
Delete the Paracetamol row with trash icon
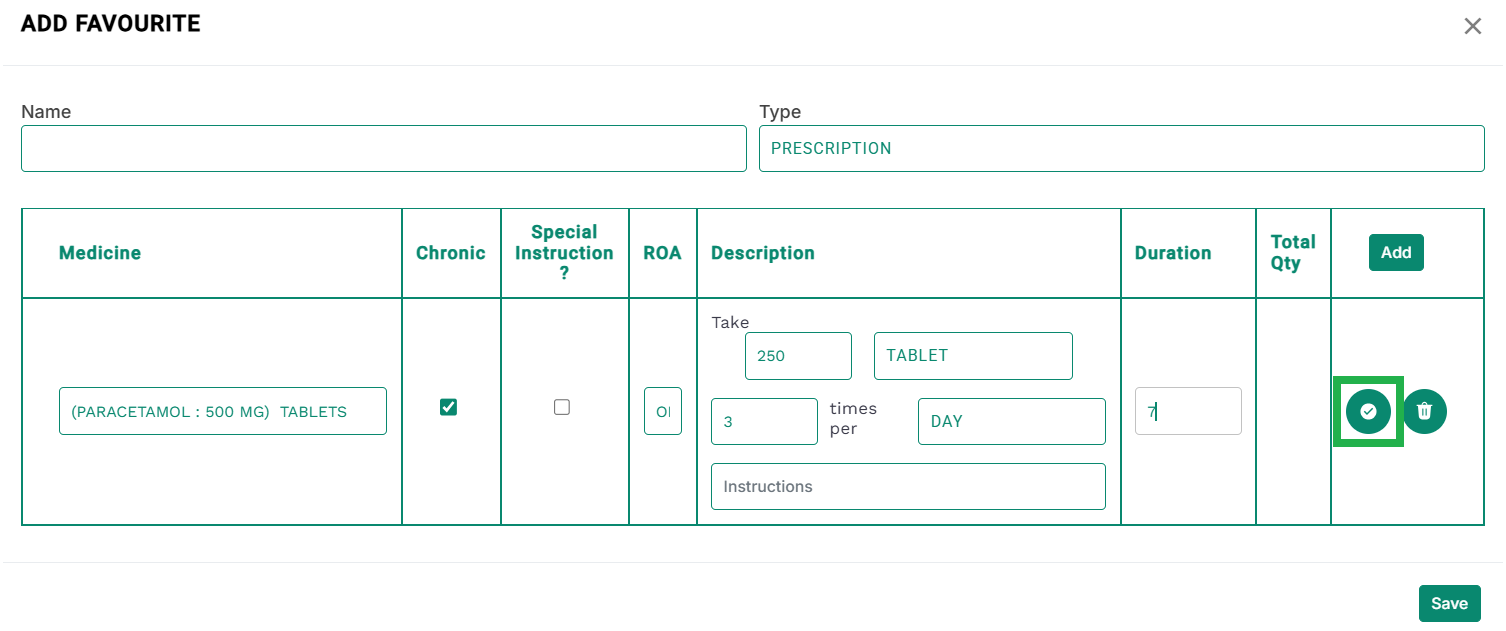[1425, 411]
